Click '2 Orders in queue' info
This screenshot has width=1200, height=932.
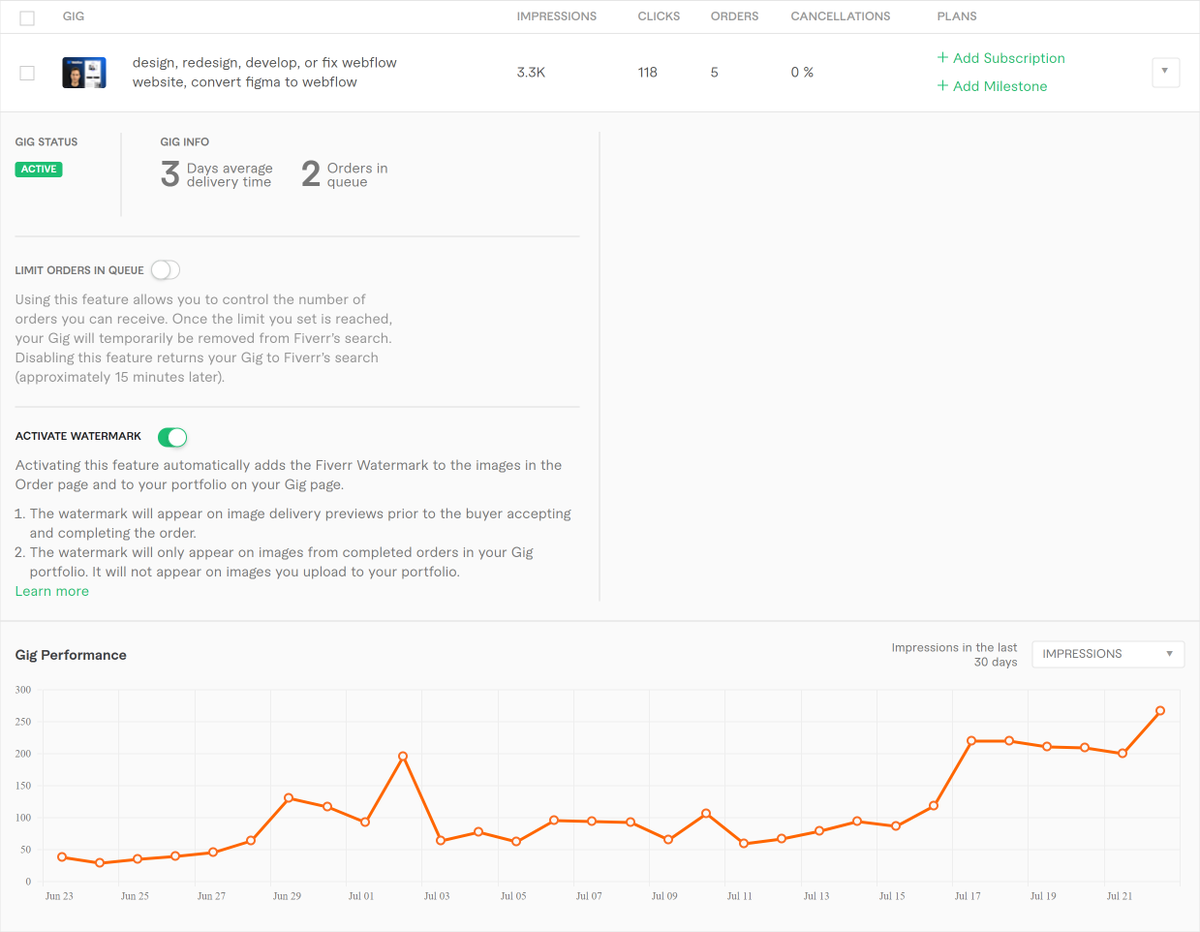[344, 175]
